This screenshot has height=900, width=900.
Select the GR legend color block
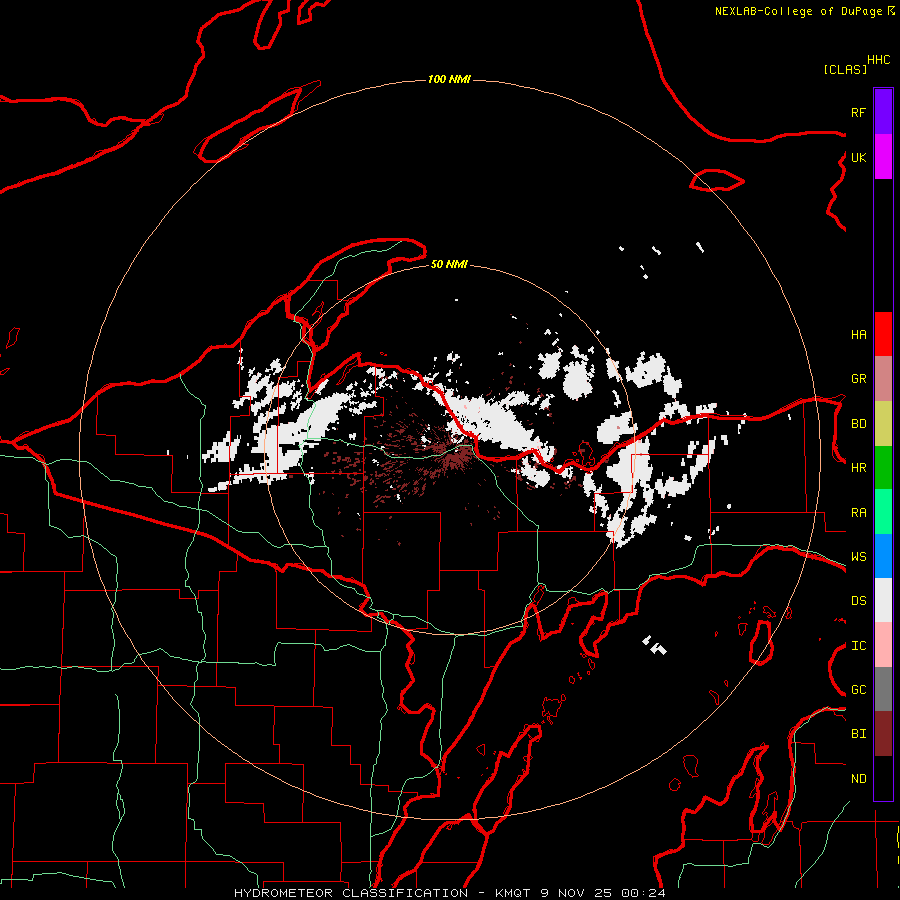coord(883,379)
